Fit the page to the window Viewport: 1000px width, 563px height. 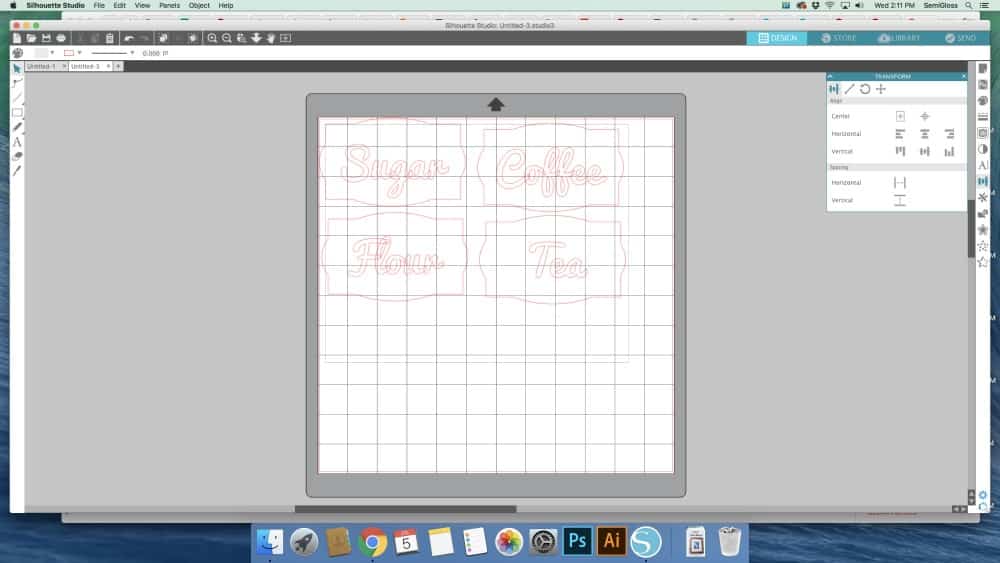(286, 38)
